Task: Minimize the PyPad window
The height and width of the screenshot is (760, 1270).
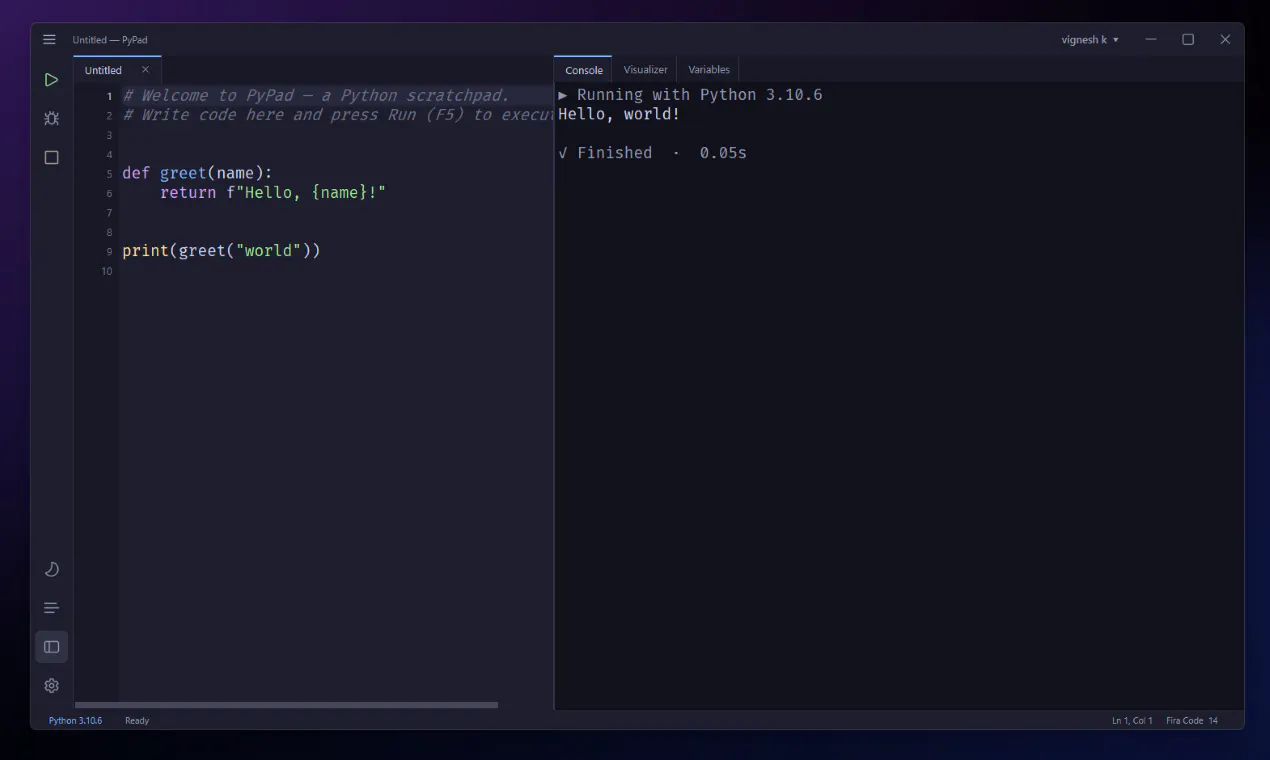Action: coord(1151,39)
